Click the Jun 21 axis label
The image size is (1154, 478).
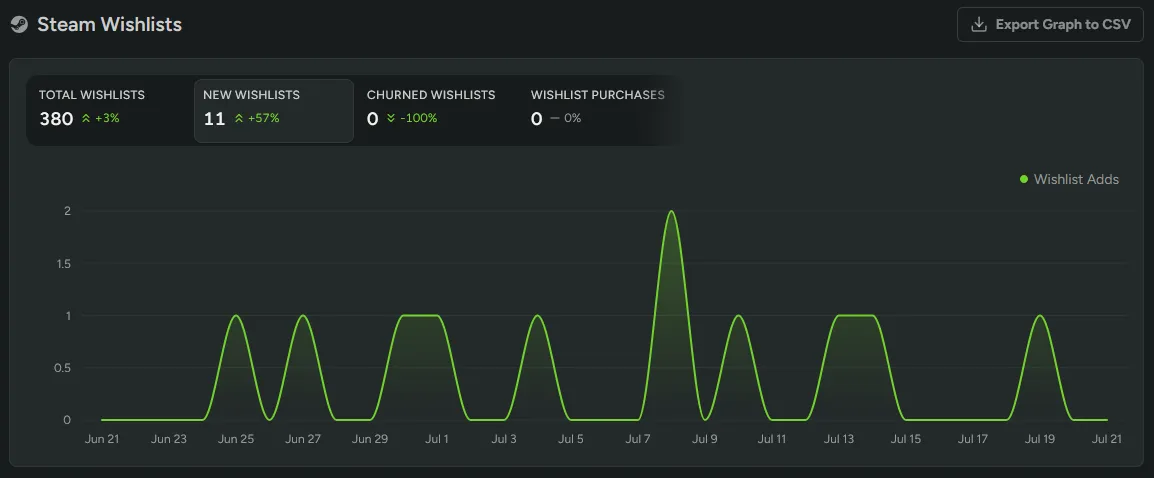[x=102, y=439]
